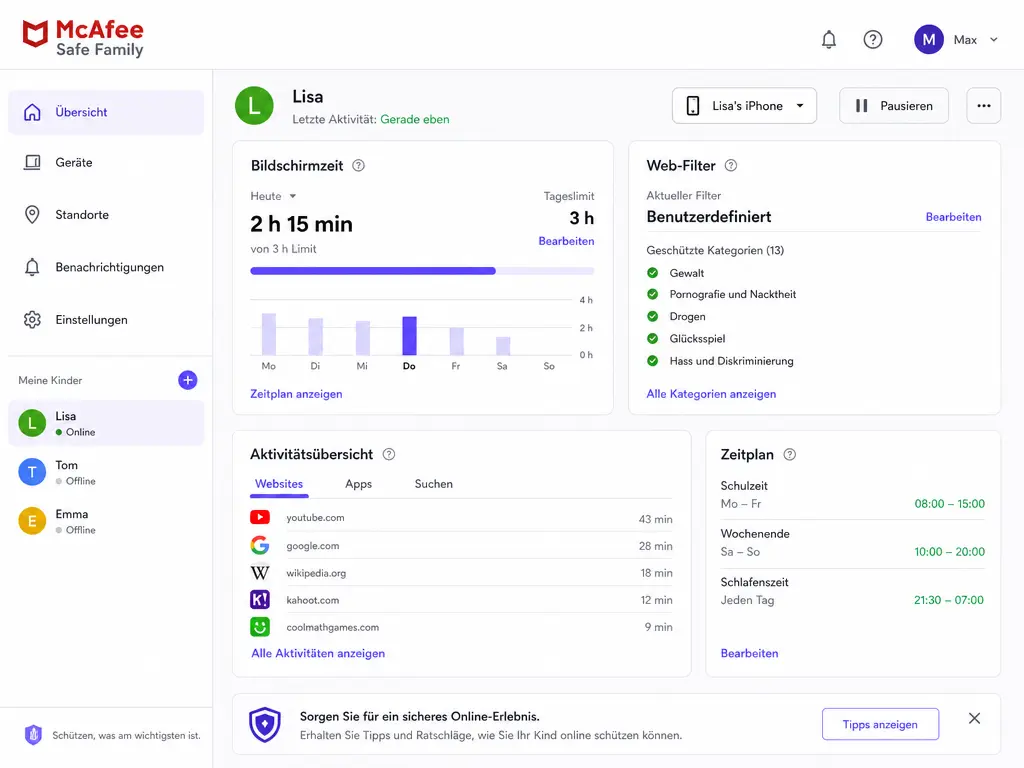Select the Fr bar in the chart
This screenshot has width=1024, height=768.
coord(456,342)
